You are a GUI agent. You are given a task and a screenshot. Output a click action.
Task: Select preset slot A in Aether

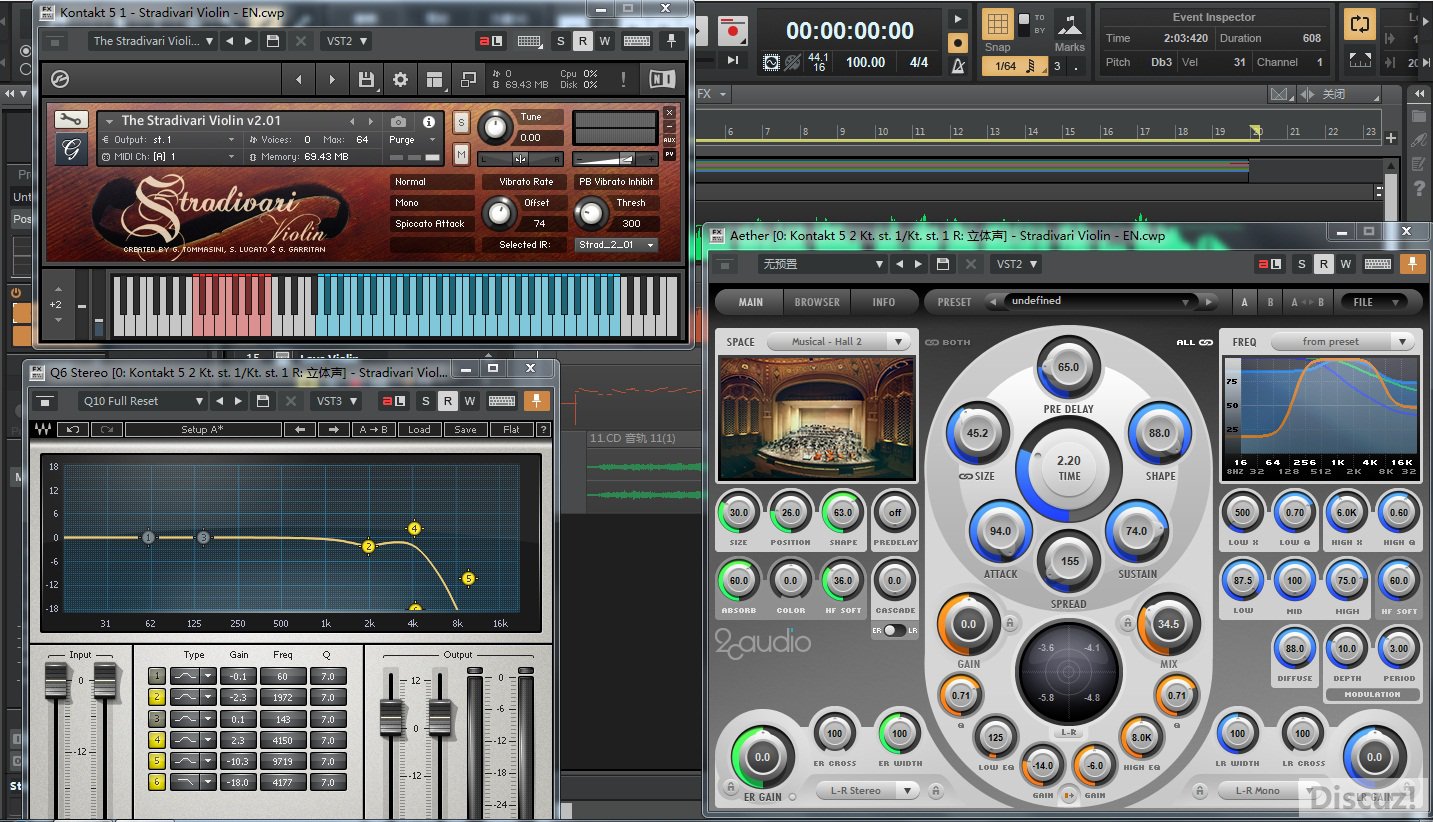click(x=1244, y=302)
